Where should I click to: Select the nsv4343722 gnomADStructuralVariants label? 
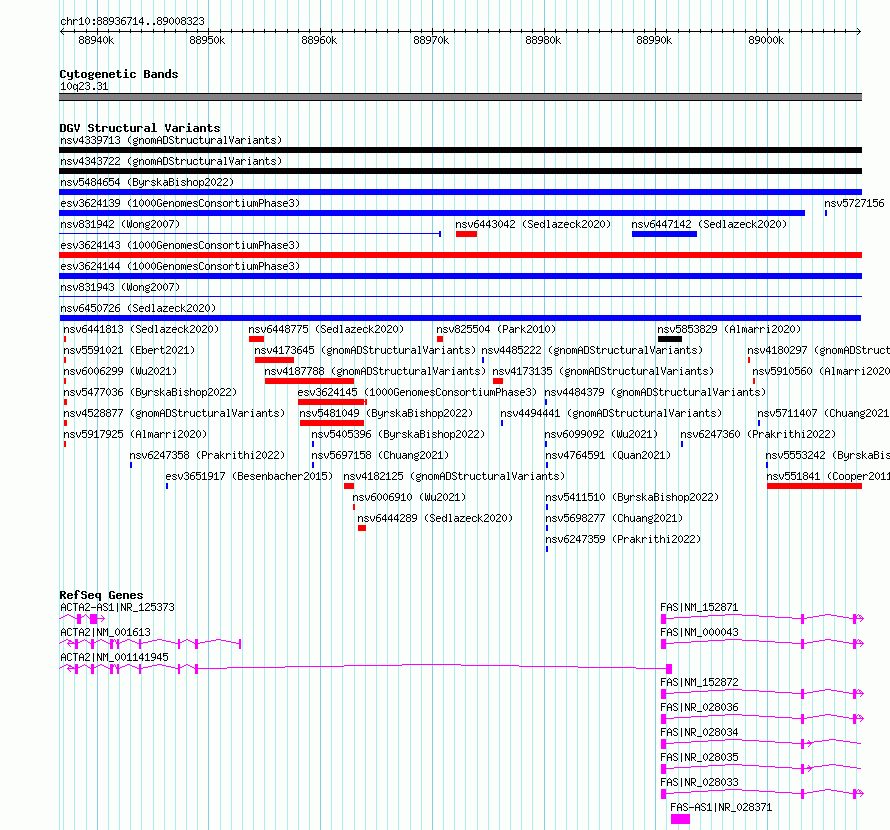pyautogui.click(x=171, y=161)
